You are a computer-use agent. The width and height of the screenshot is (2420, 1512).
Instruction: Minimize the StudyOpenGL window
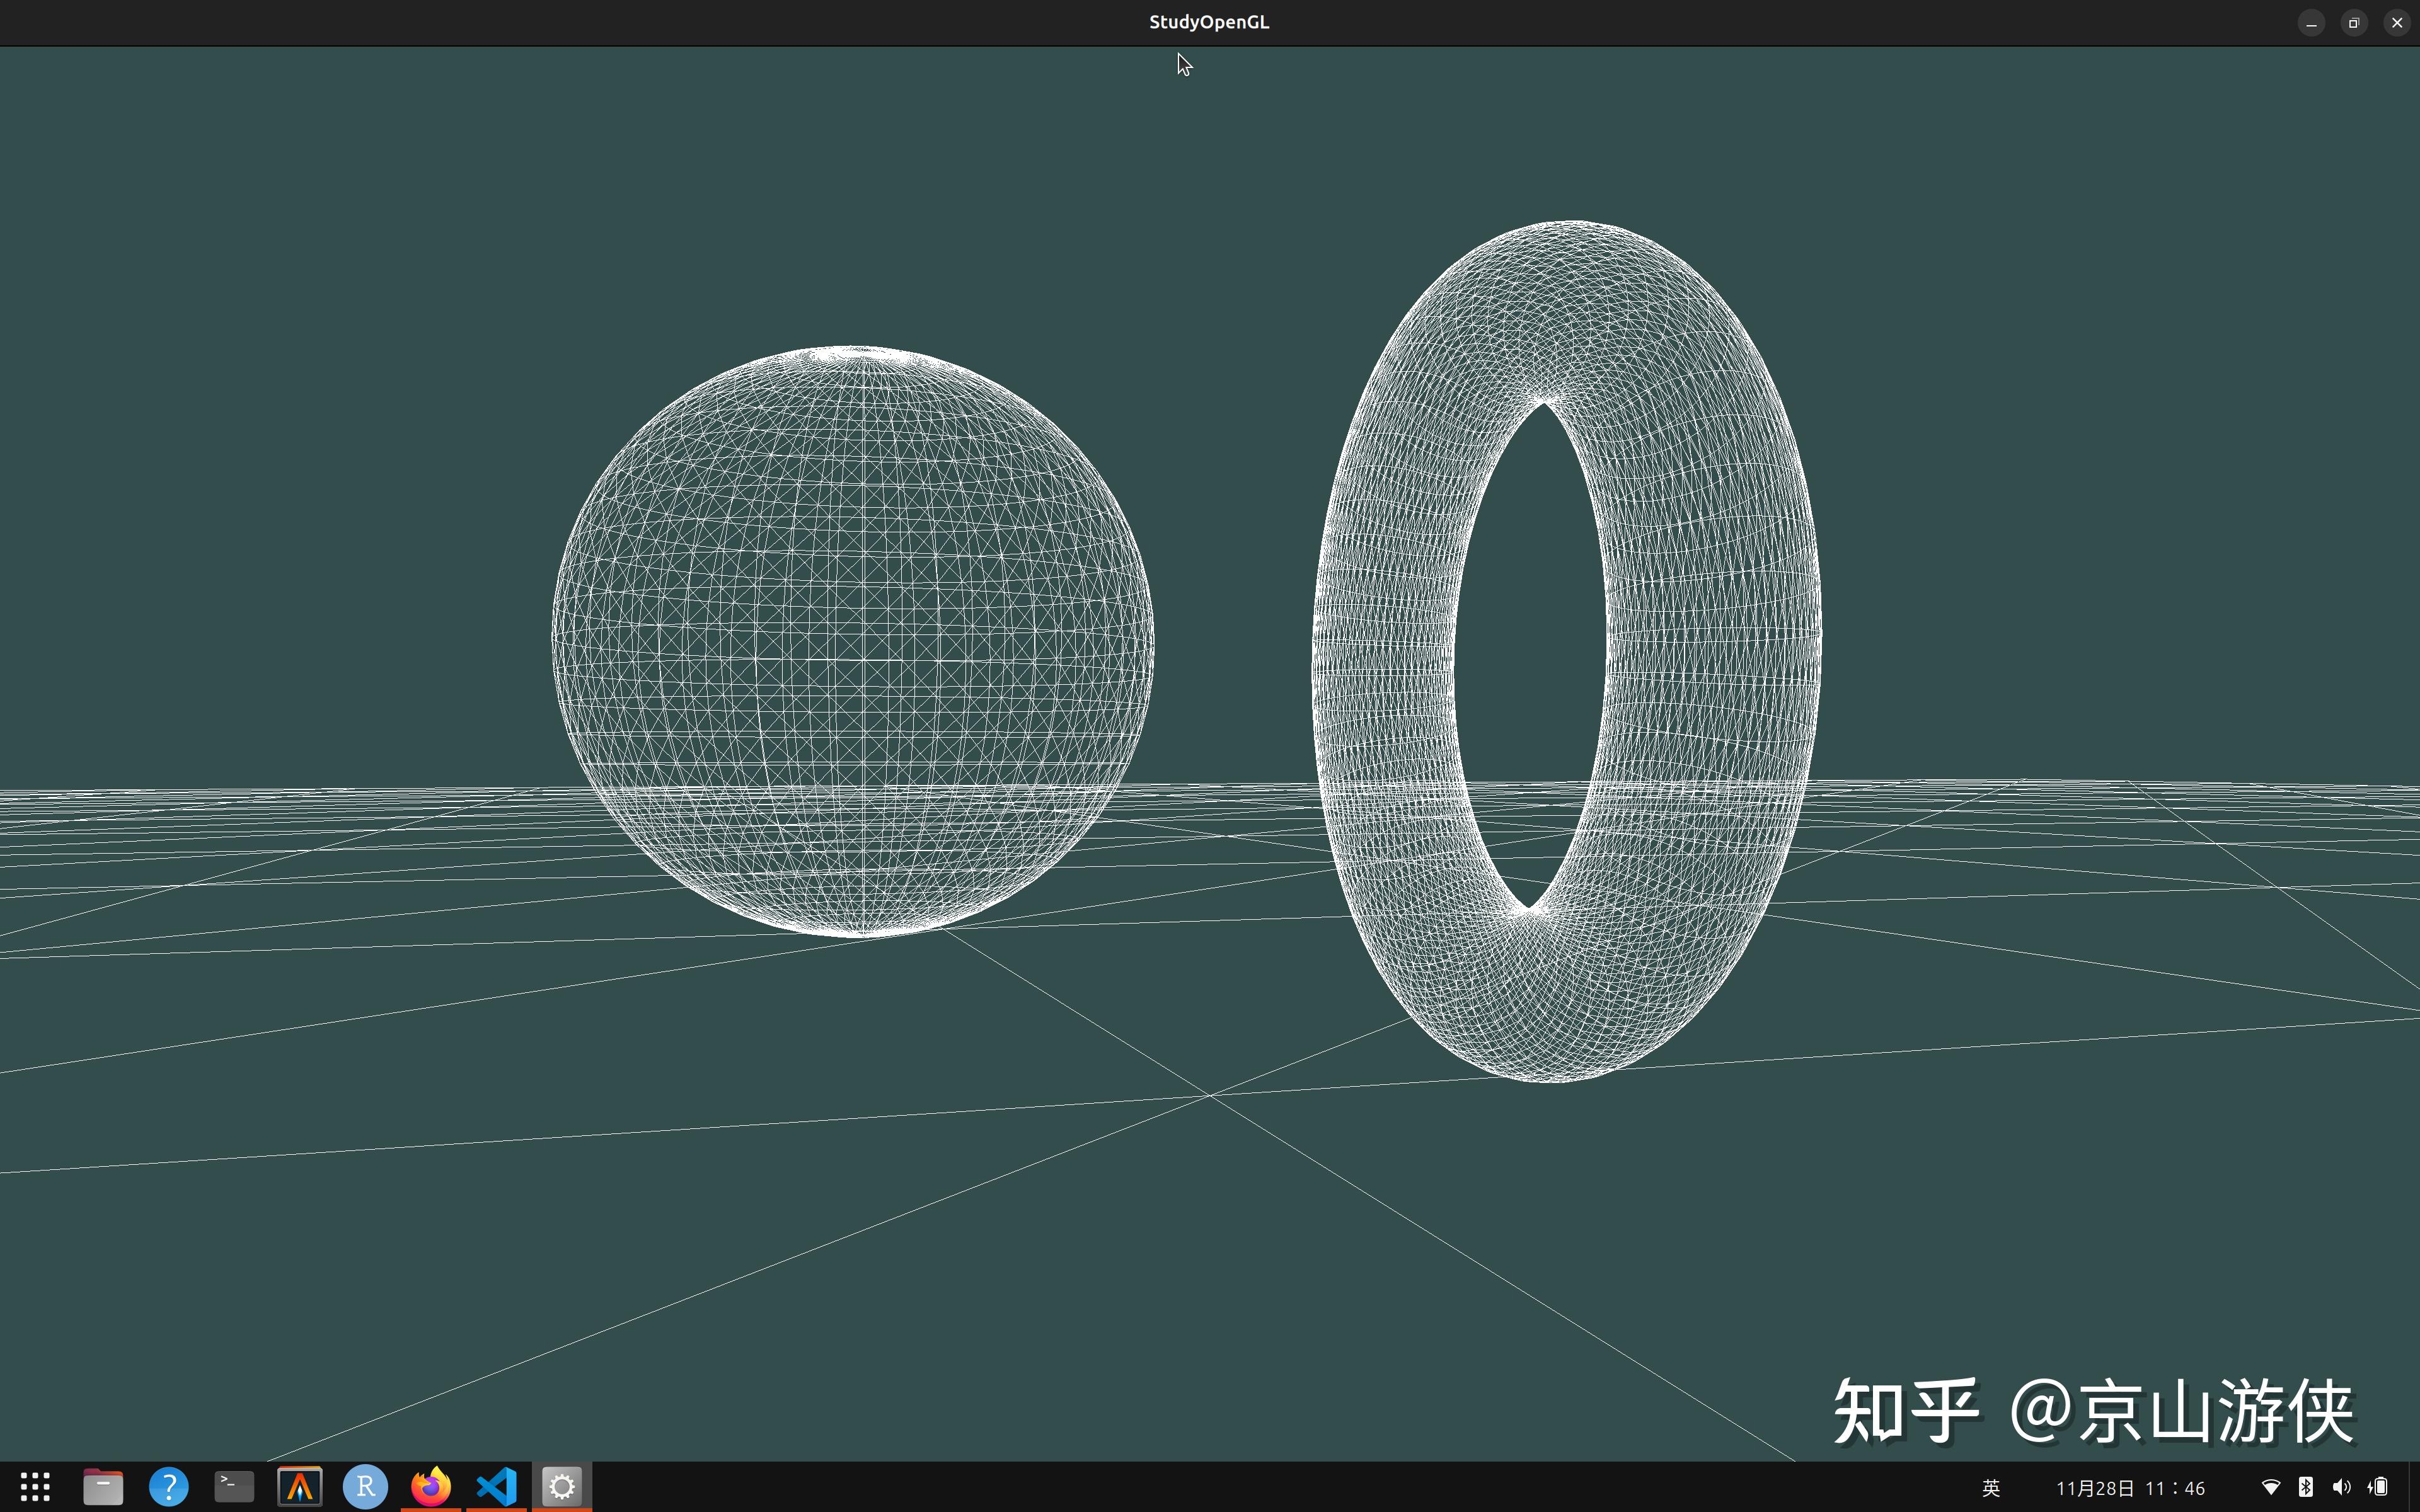point(2311,22)
